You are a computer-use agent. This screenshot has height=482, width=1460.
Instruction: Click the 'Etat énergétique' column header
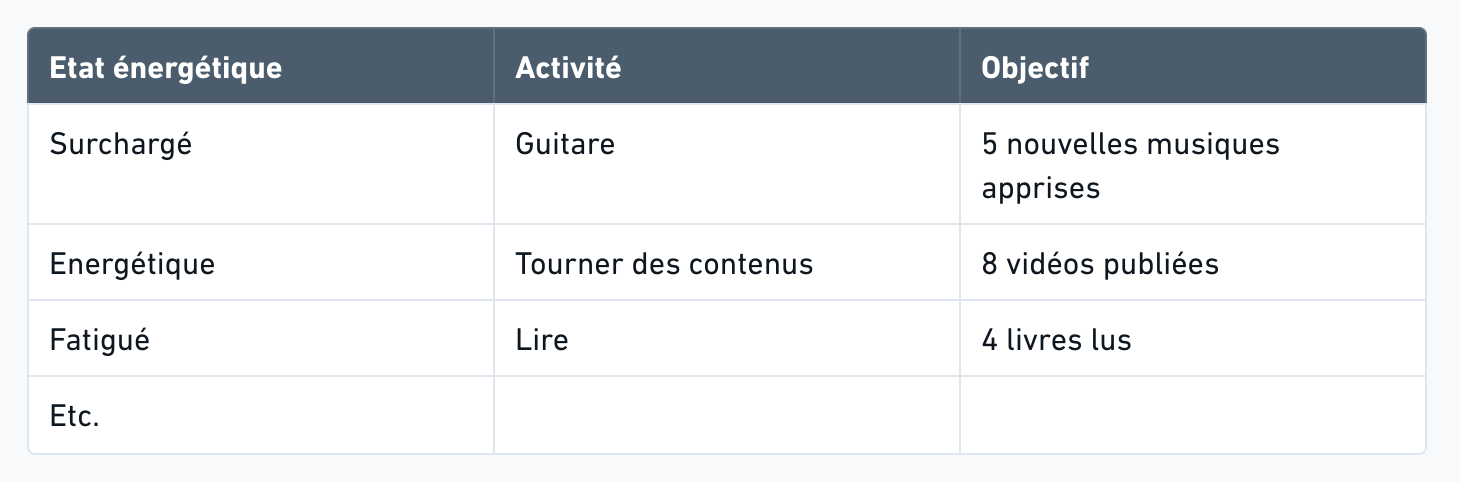click(166, 68)
